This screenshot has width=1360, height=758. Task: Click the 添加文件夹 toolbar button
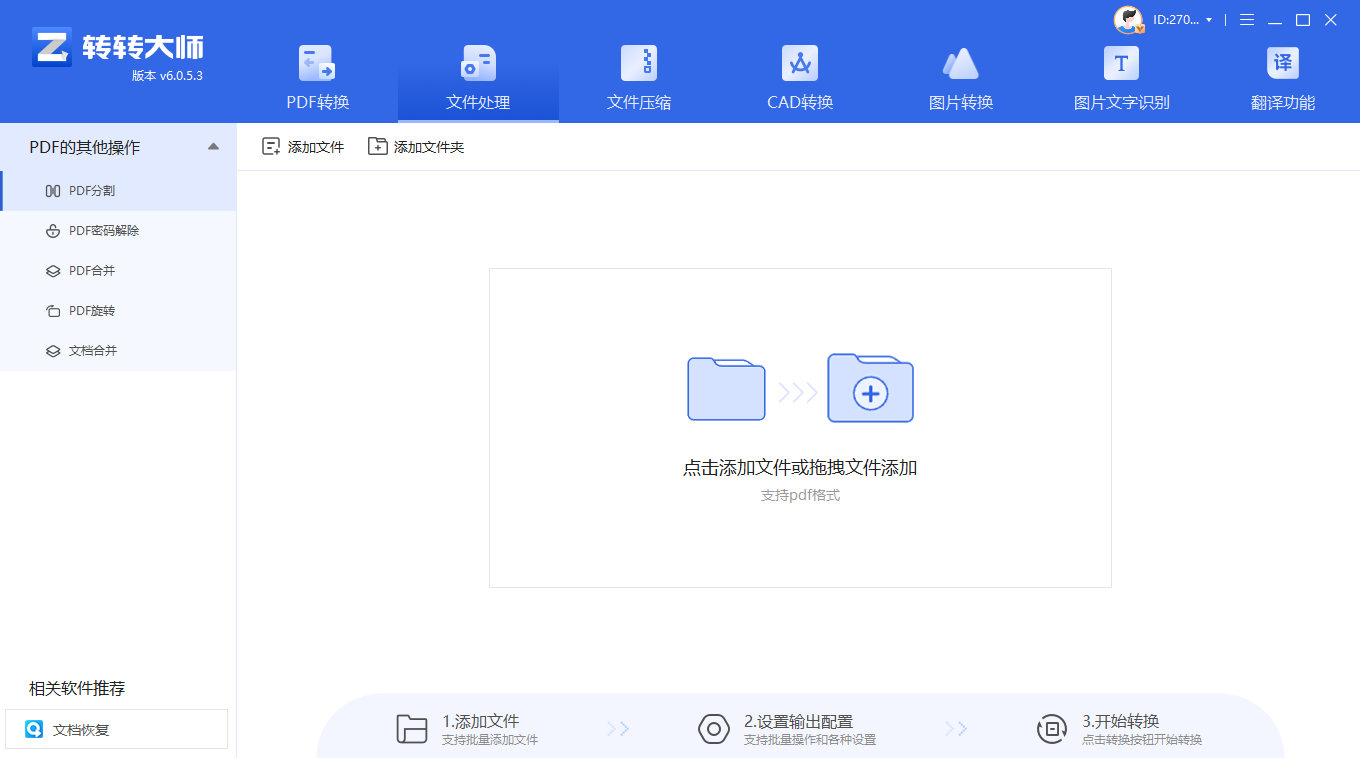click(x=416, y=146)
